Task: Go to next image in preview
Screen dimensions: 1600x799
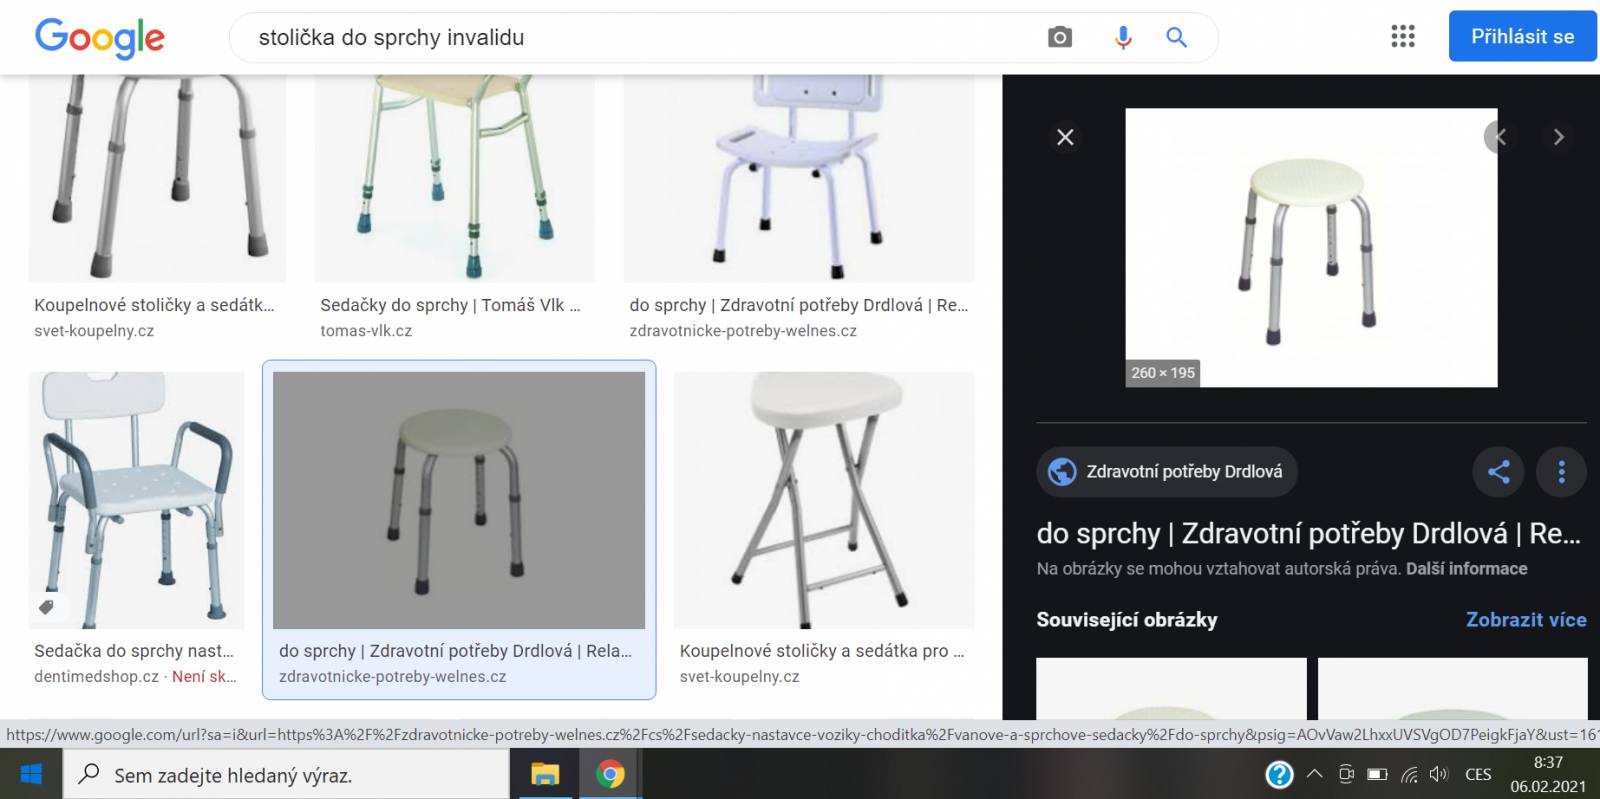Action: coord(1558,137)
